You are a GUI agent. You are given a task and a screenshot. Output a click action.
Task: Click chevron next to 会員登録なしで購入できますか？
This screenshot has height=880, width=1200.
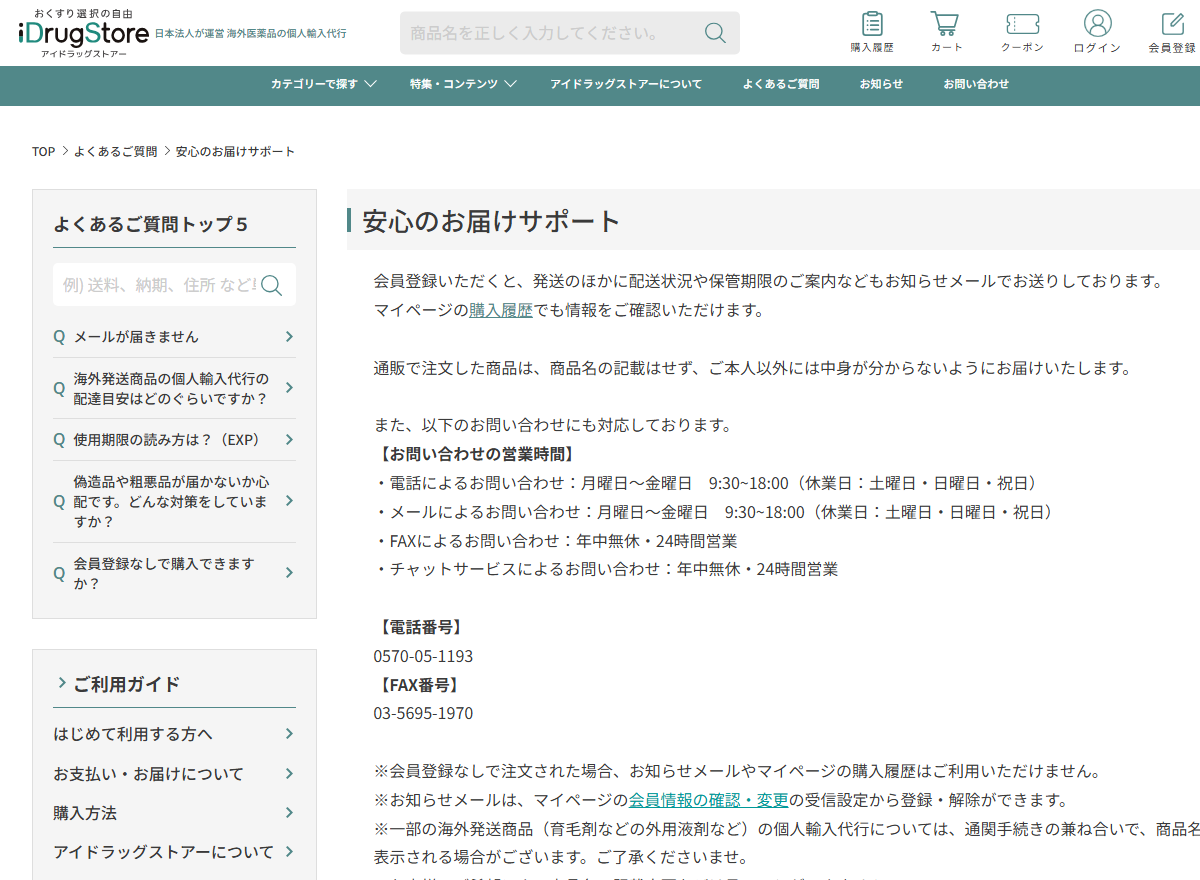289,573
